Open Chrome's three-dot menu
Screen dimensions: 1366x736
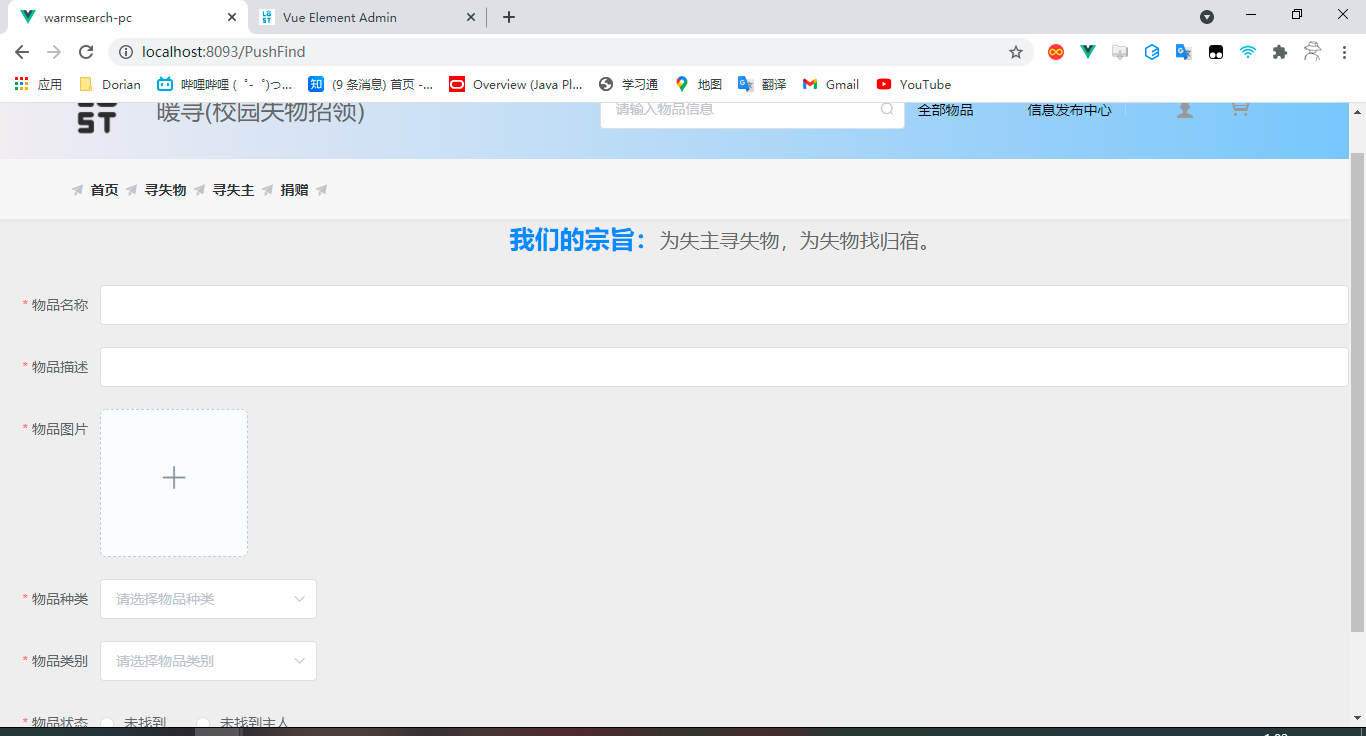pos(1344,52)
